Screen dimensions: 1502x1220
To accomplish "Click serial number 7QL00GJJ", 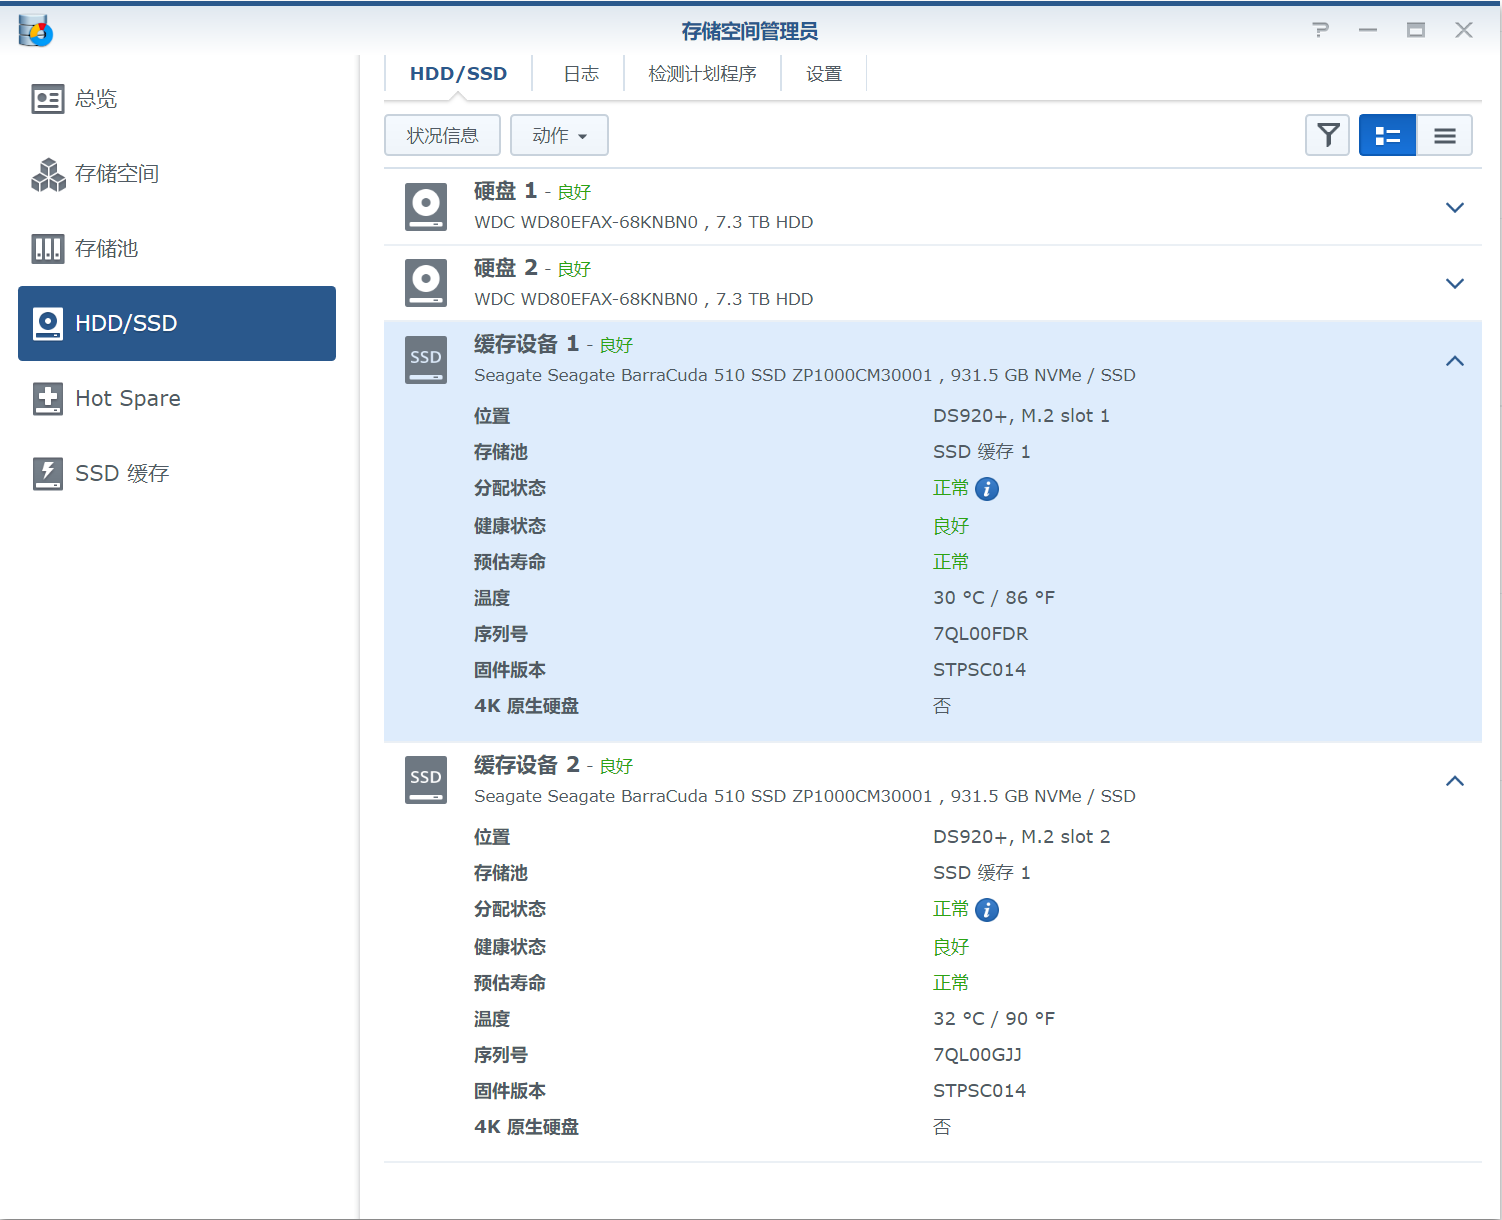I will pos(977,1055).
